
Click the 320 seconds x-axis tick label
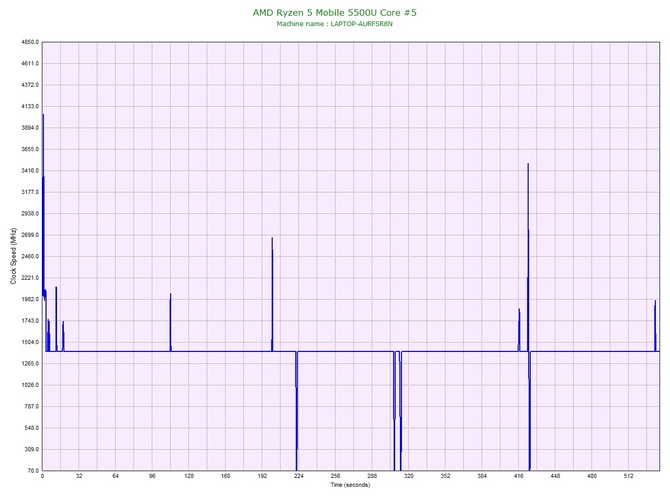click(x=409, y=476)
